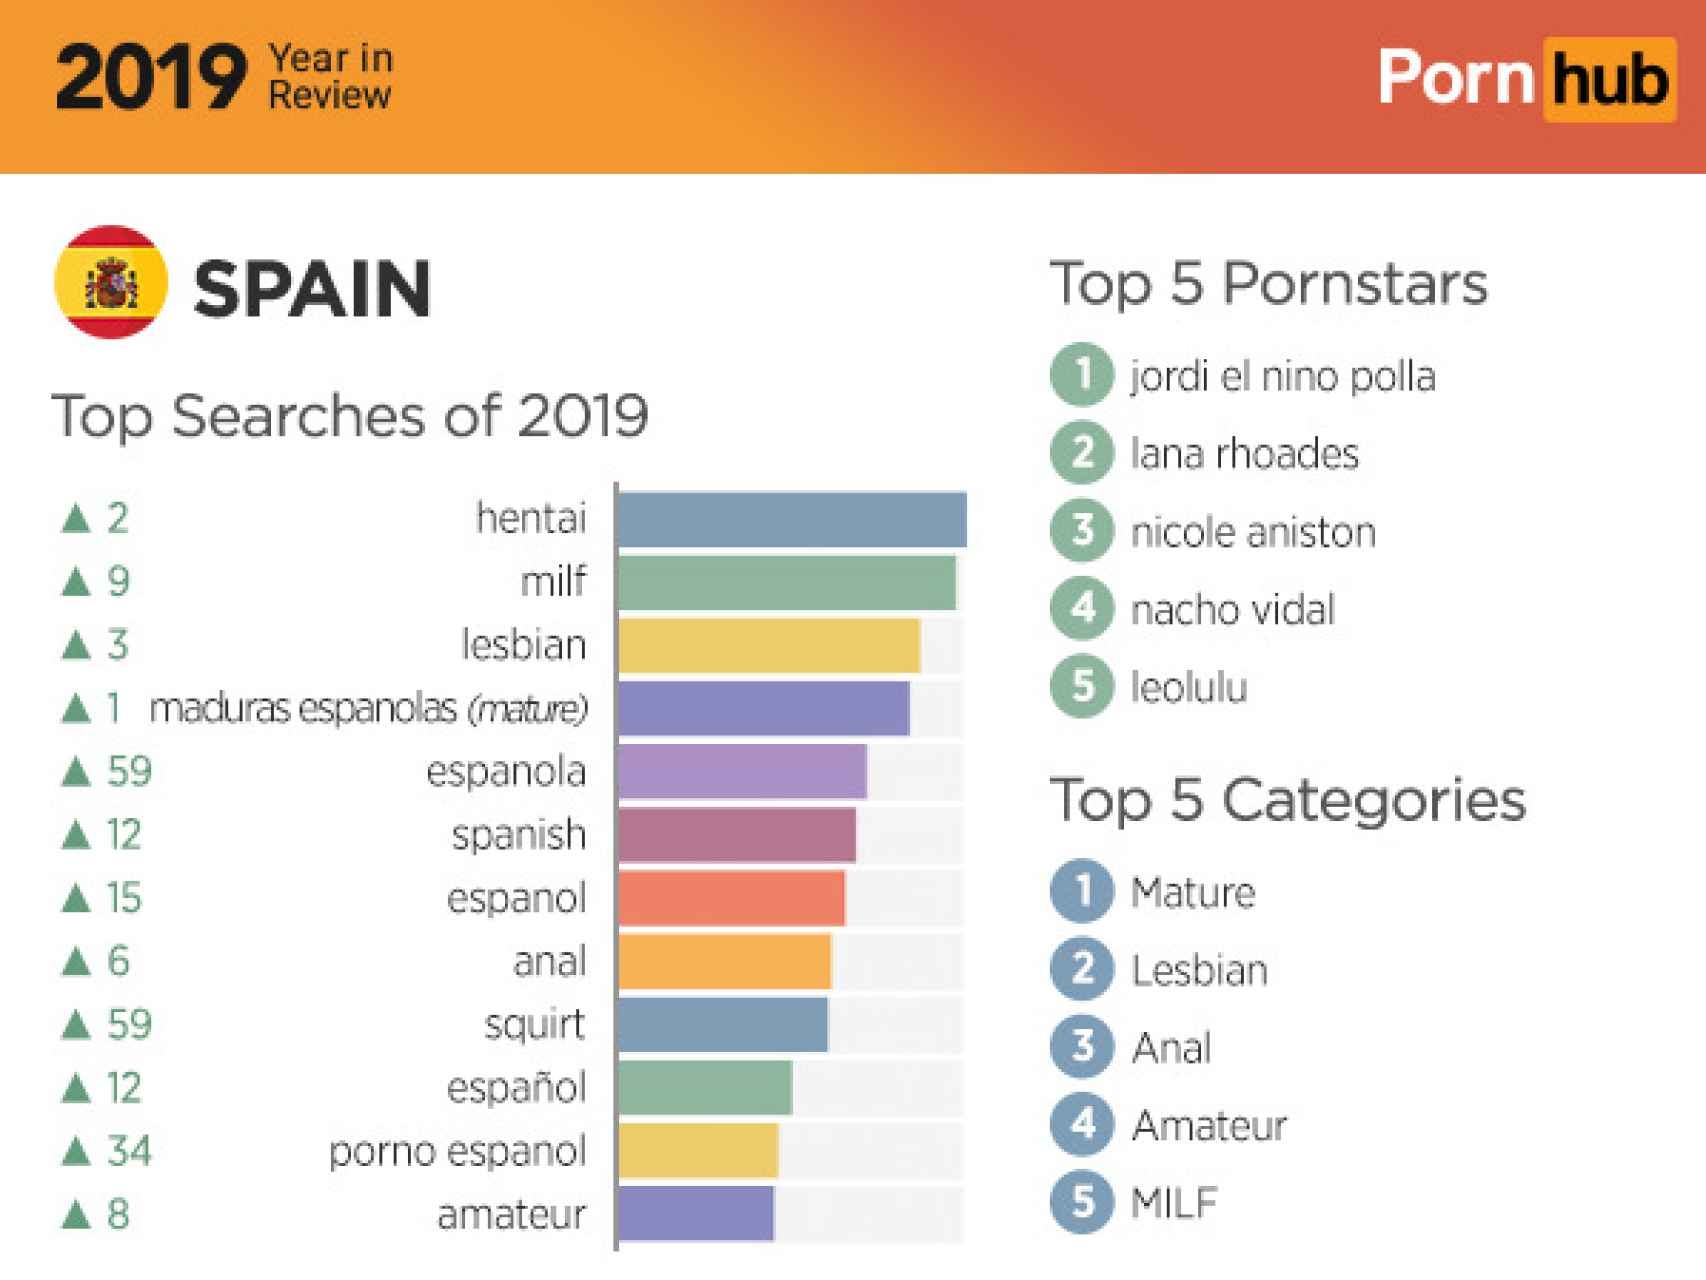Click the orange bar for anal
The image size is (1706, 1280).
724,962
